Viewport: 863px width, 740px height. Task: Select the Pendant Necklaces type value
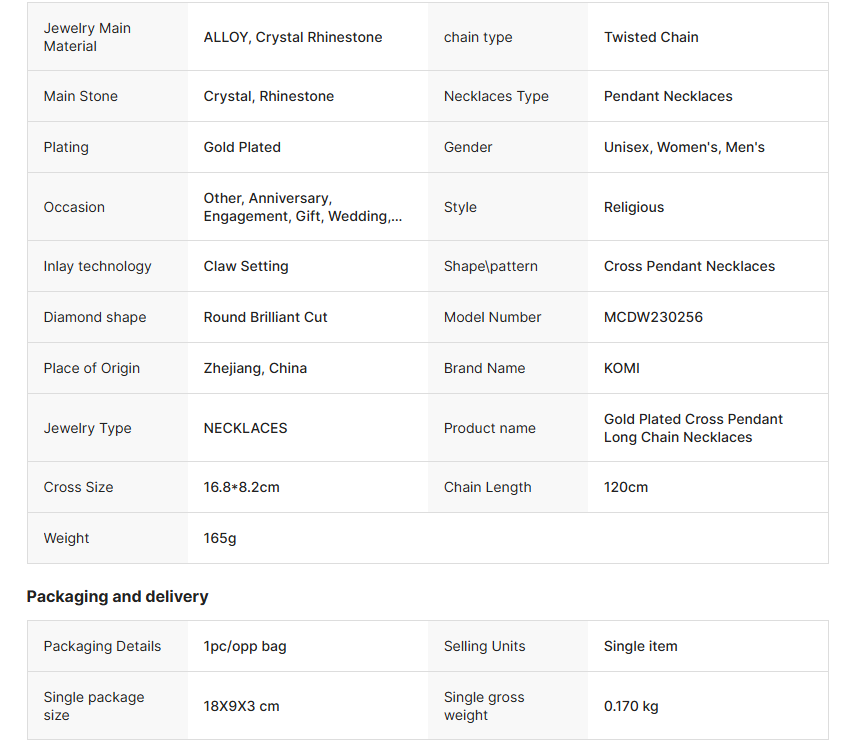(668, 96)
